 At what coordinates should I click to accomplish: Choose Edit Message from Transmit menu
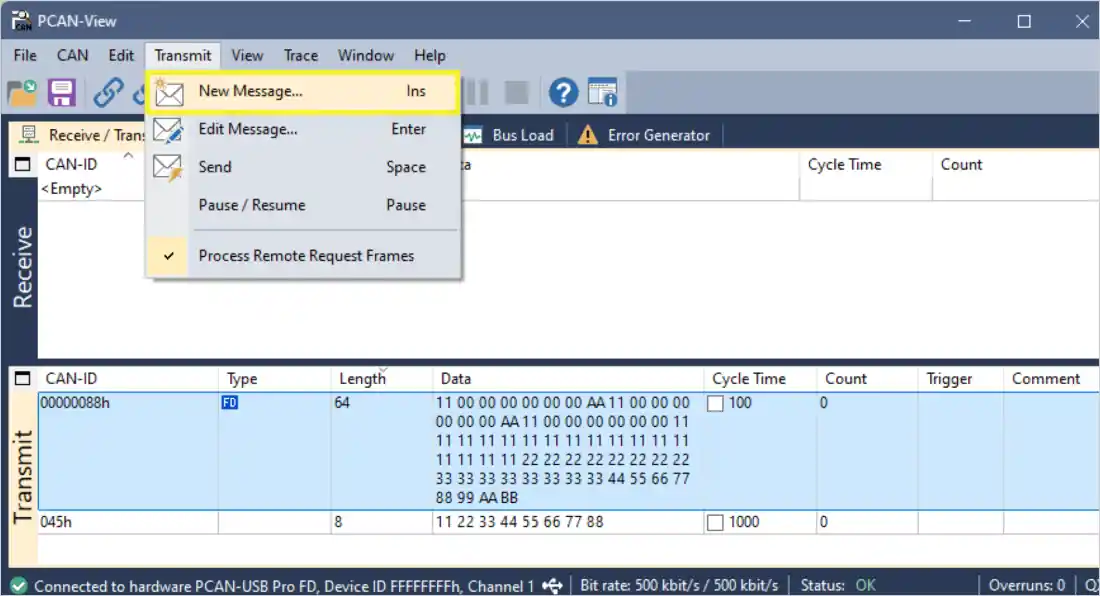pyautogui.click(x=303, y=129)
